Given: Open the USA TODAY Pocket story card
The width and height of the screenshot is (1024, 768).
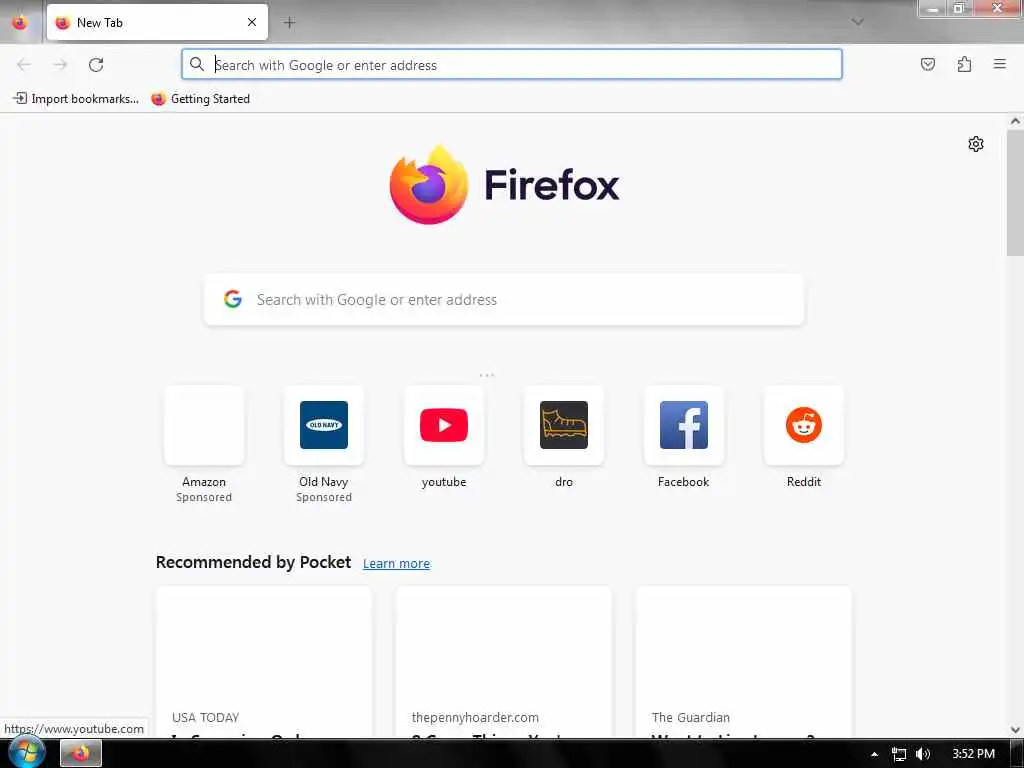Looking at the screenshot, I should (264, 662).
